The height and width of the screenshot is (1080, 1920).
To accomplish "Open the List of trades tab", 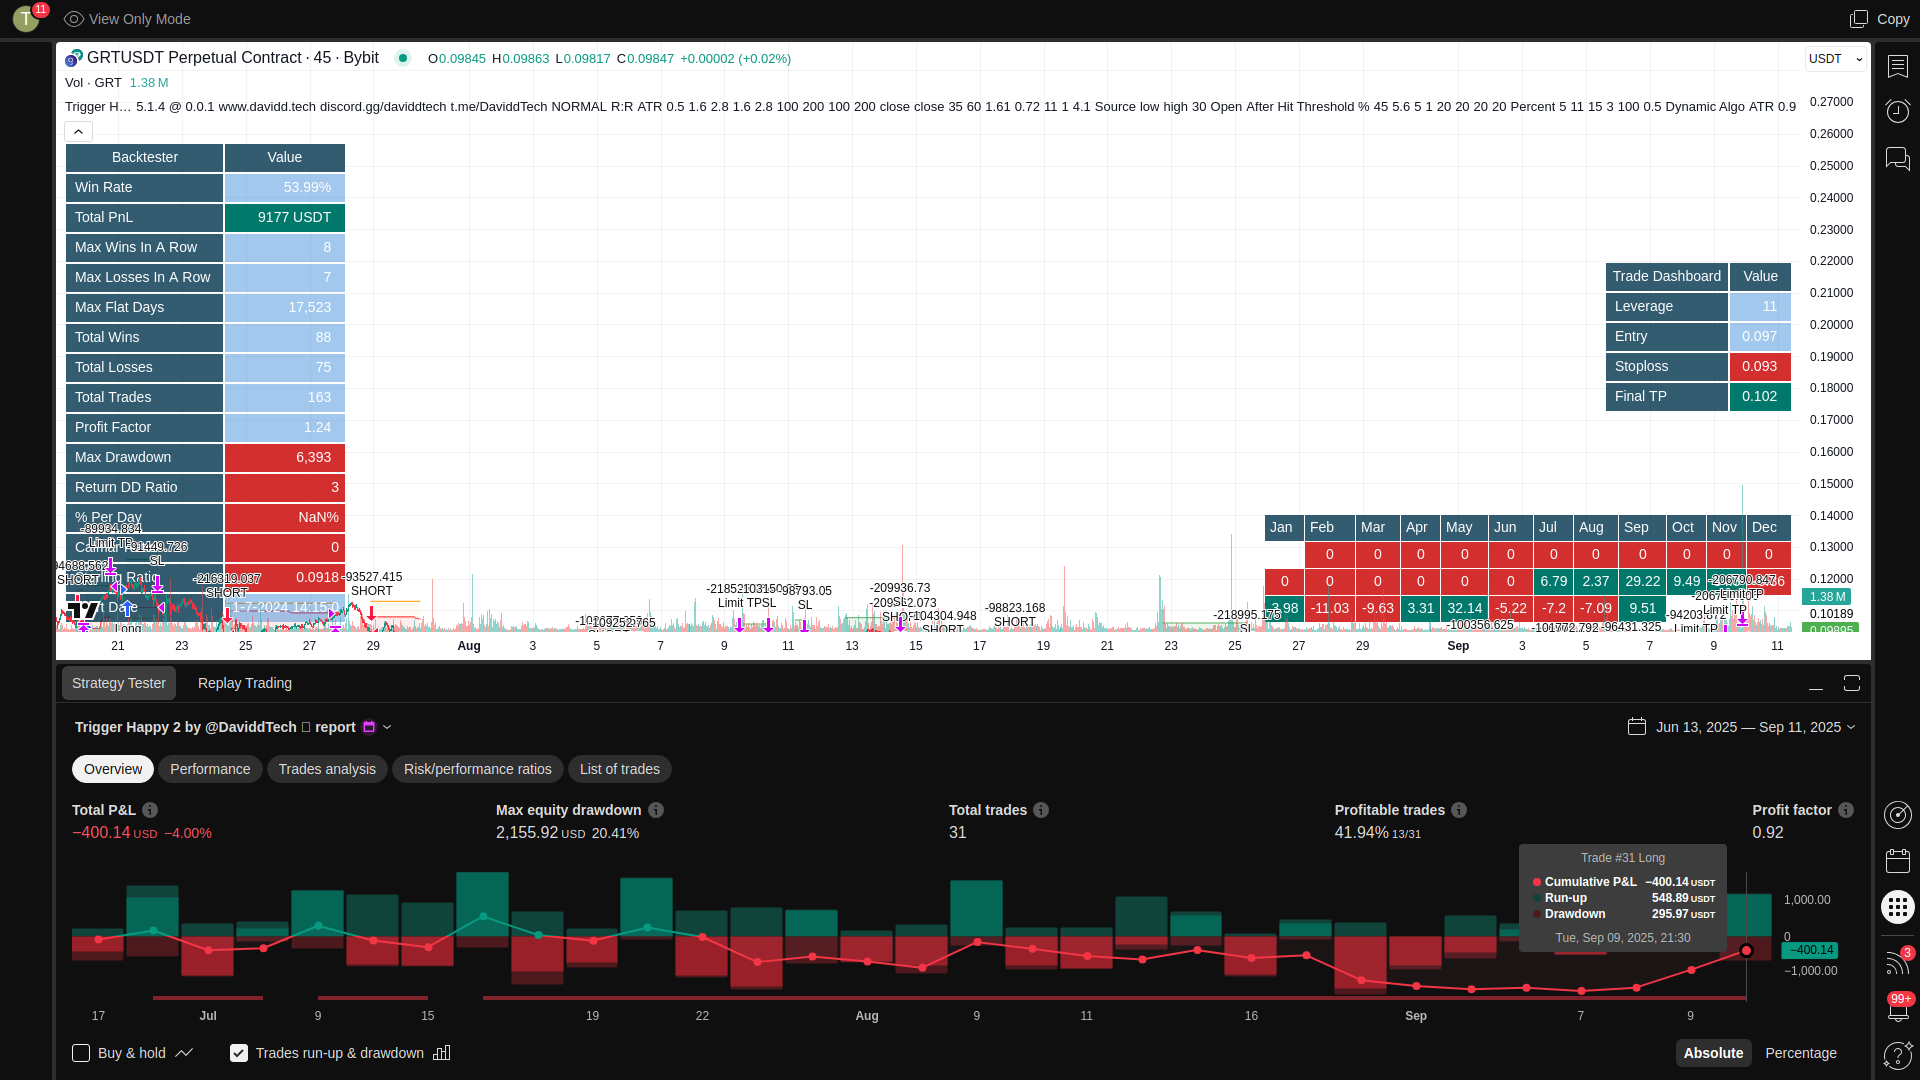I will [x=619, y=769].
